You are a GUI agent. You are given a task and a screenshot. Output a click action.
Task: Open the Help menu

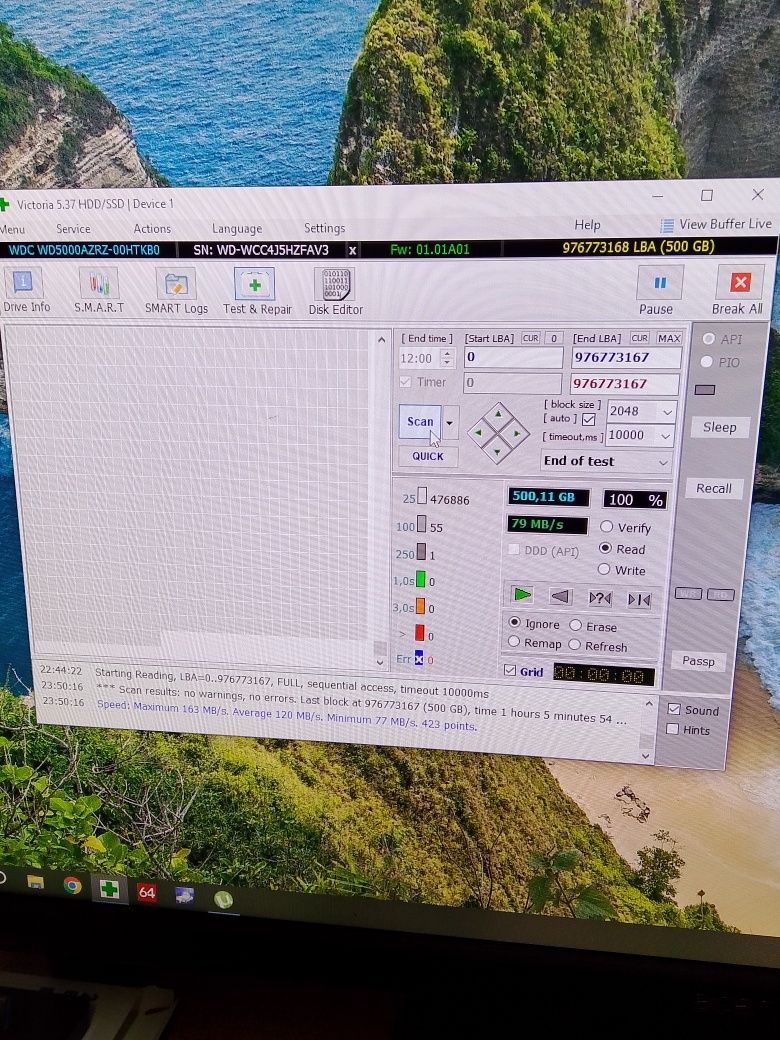click(587, 225)
